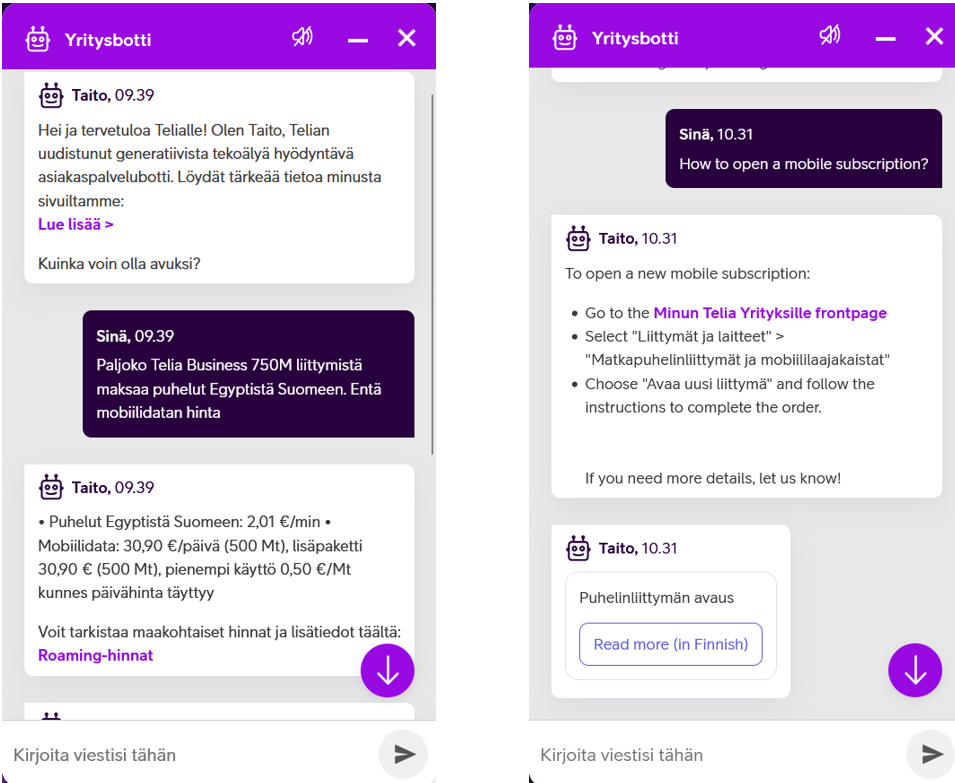Open 'Minun Telia Yrityksille frontpage' link
The image size is (955, 783).
pyautogui.click(x=770, y=313)
